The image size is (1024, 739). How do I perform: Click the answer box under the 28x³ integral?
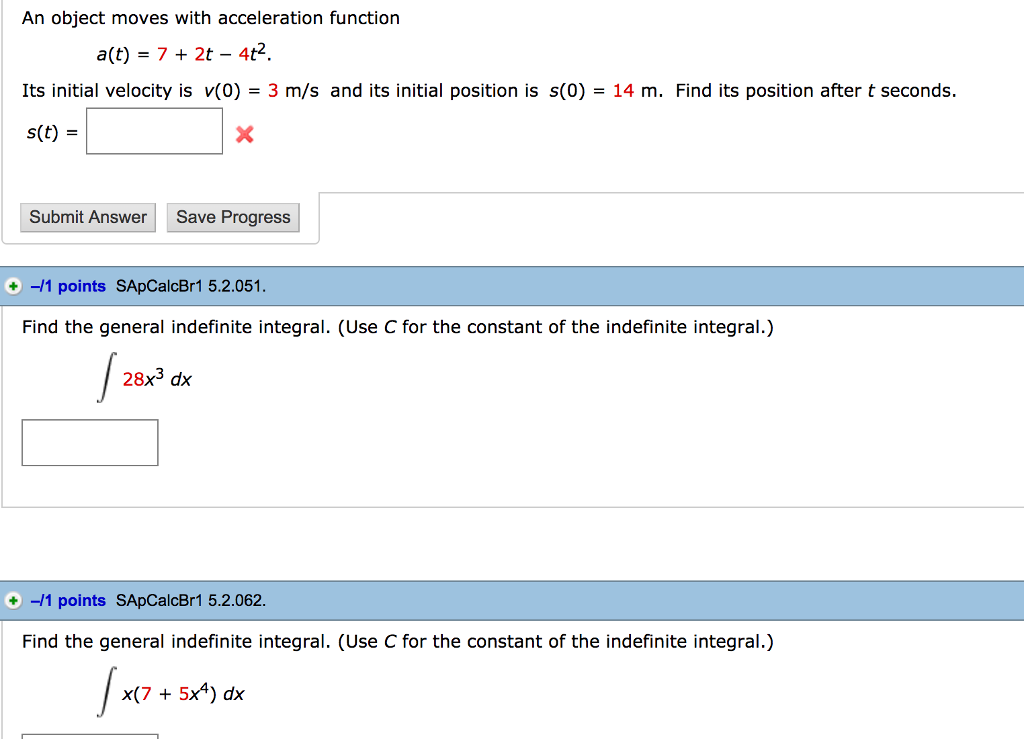pyautogui.click(x=90, y=442)
